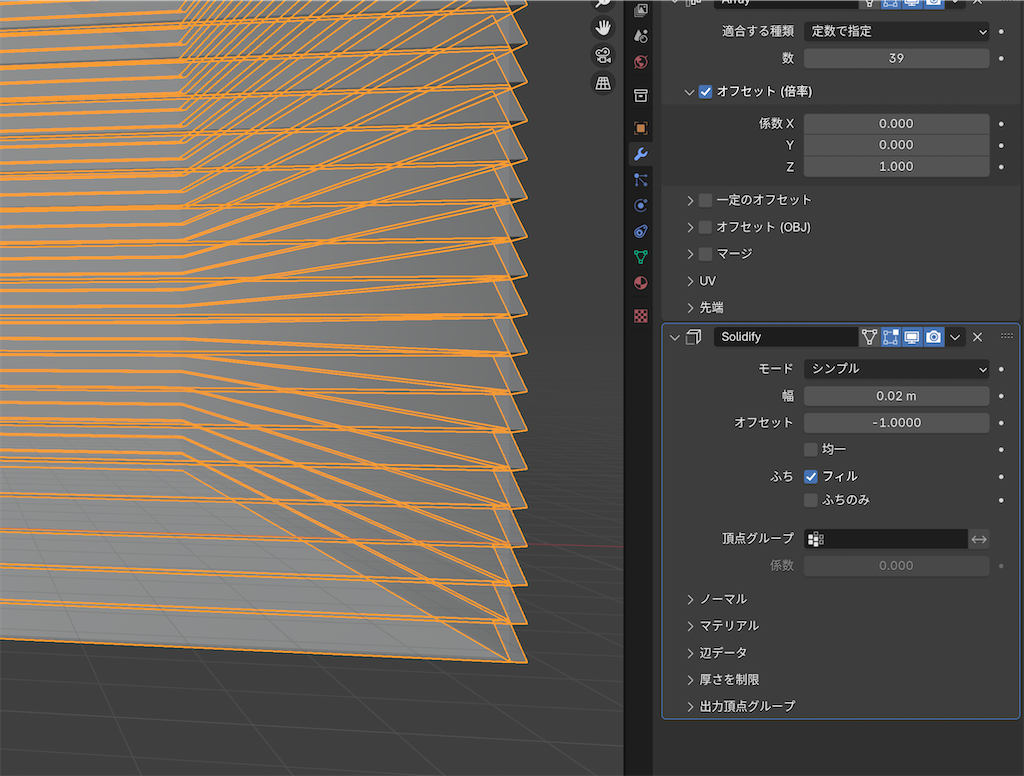Open モード シンプル mode dropdown
The width and height of the screenshot is (1024, 776).
click(896, 369)
